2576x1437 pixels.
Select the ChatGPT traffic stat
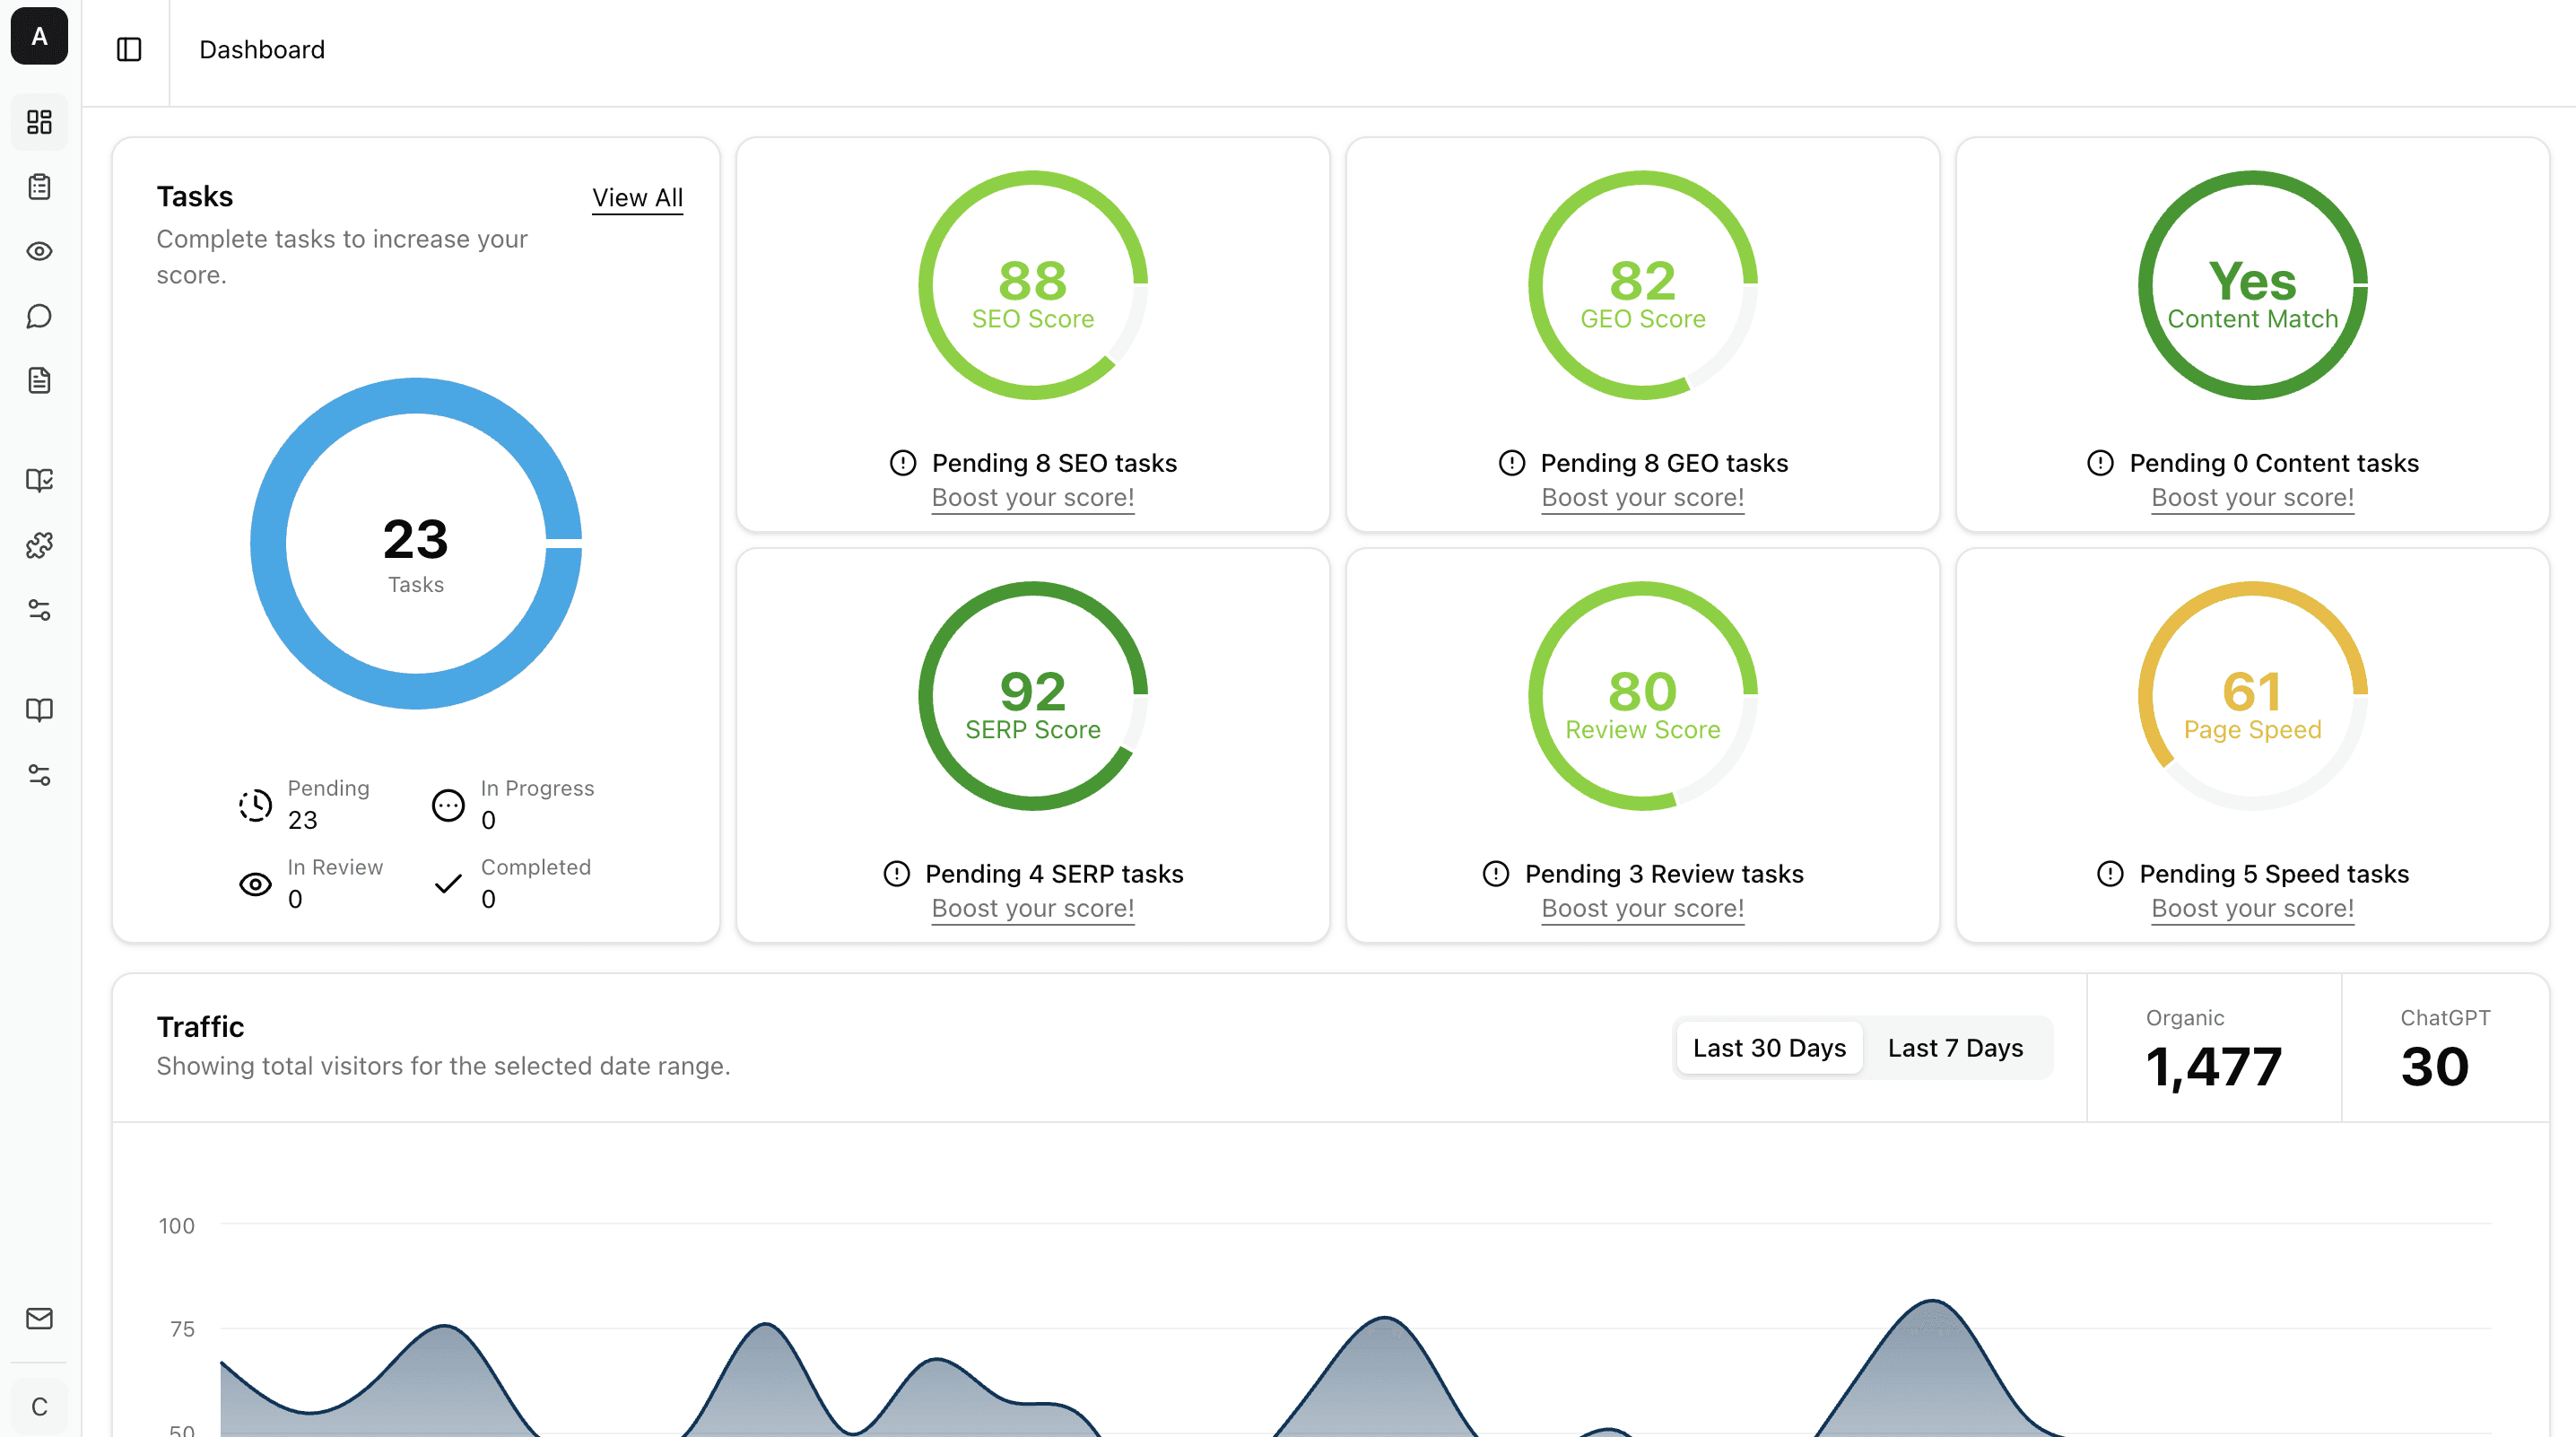point(2443,1047)
